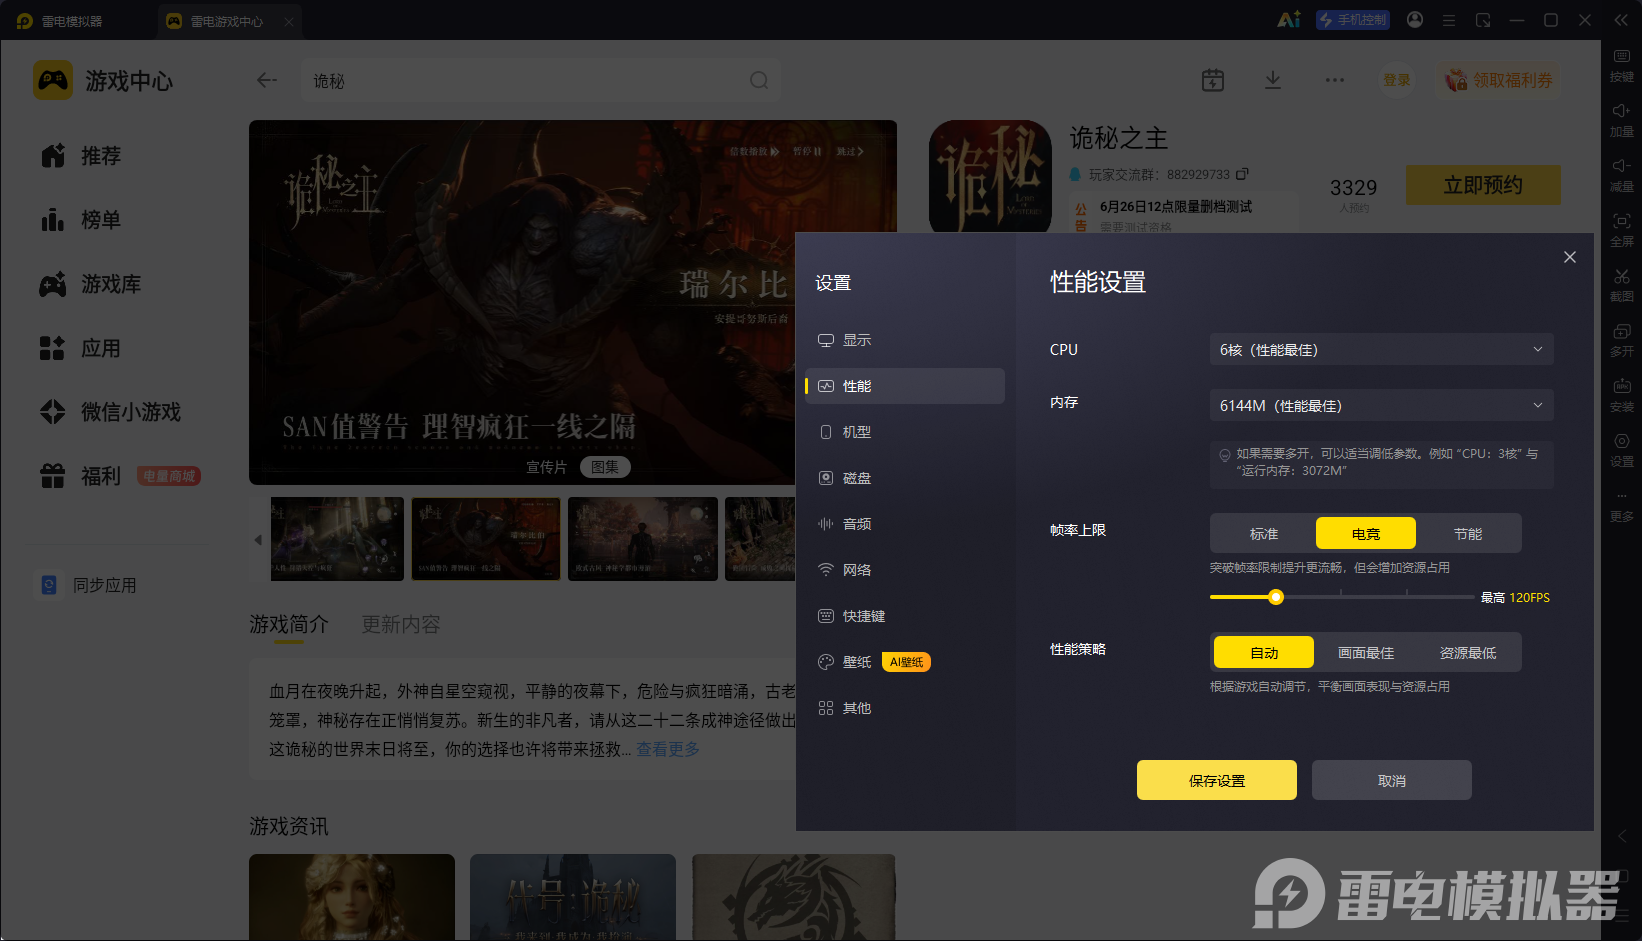Open 磁盘 settings section
This screenshot has height=941, width=1642.
(905, 478)
